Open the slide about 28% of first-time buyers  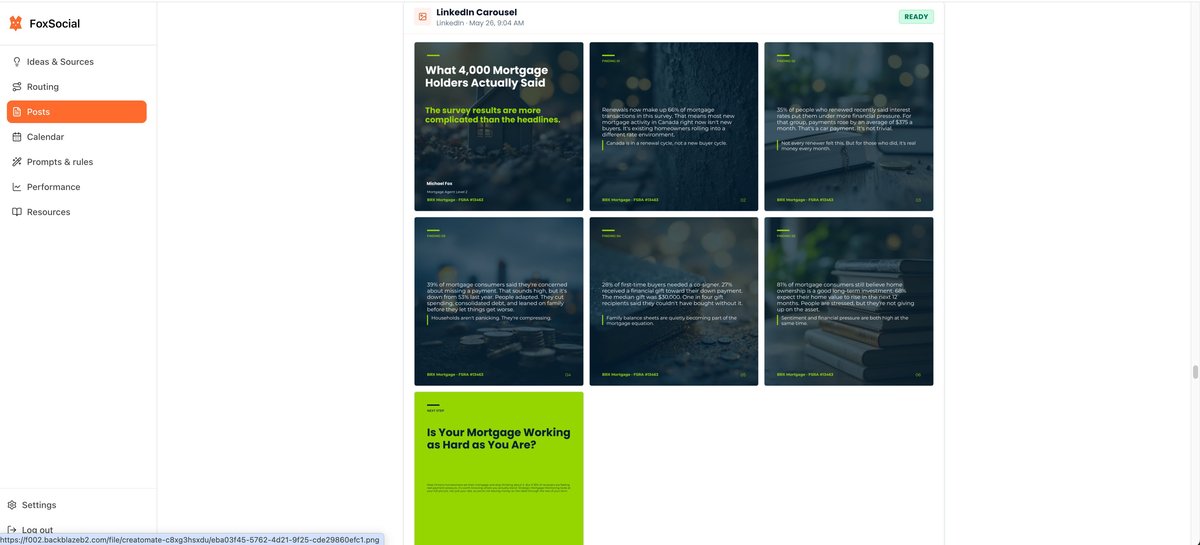pos(674,301)
